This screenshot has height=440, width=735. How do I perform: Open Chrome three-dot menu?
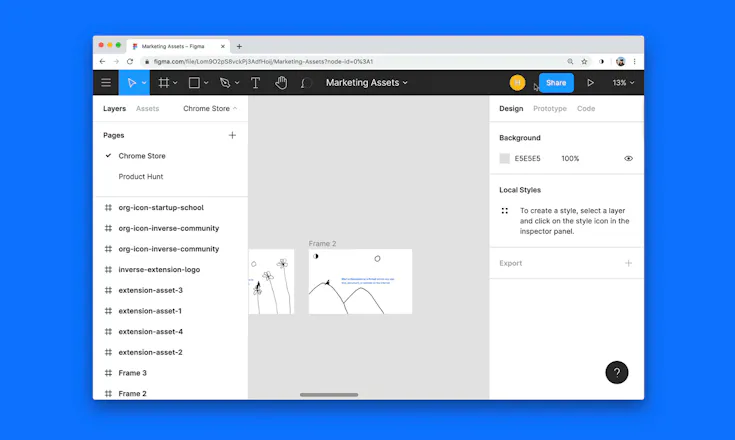pyautogui.click(x=634, y=61)
